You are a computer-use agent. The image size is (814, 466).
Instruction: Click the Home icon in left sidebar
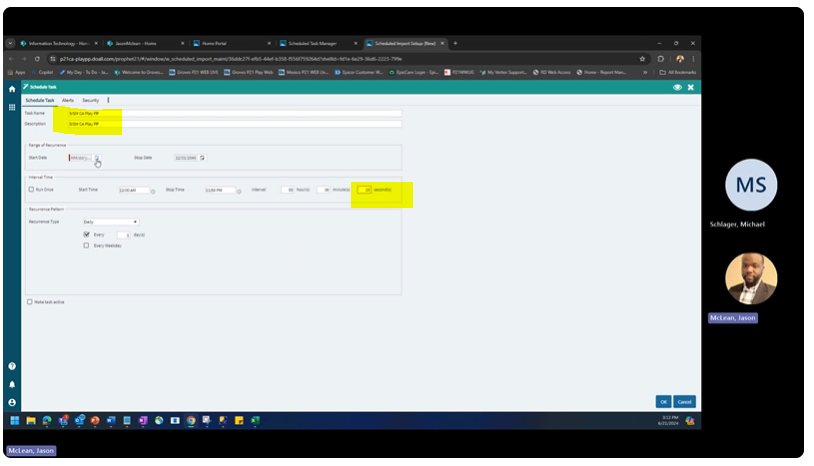(12, 89)
